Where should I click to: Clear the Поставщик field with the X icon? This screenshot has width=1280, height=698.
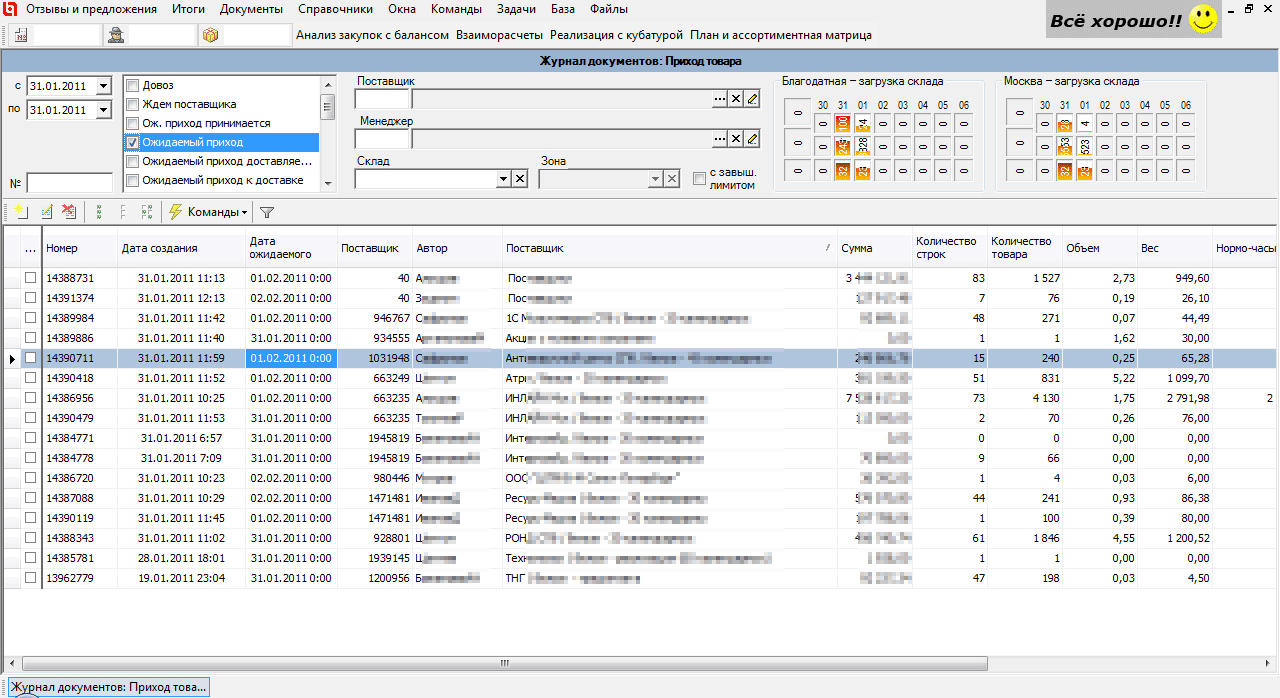[x=735, y=98]
